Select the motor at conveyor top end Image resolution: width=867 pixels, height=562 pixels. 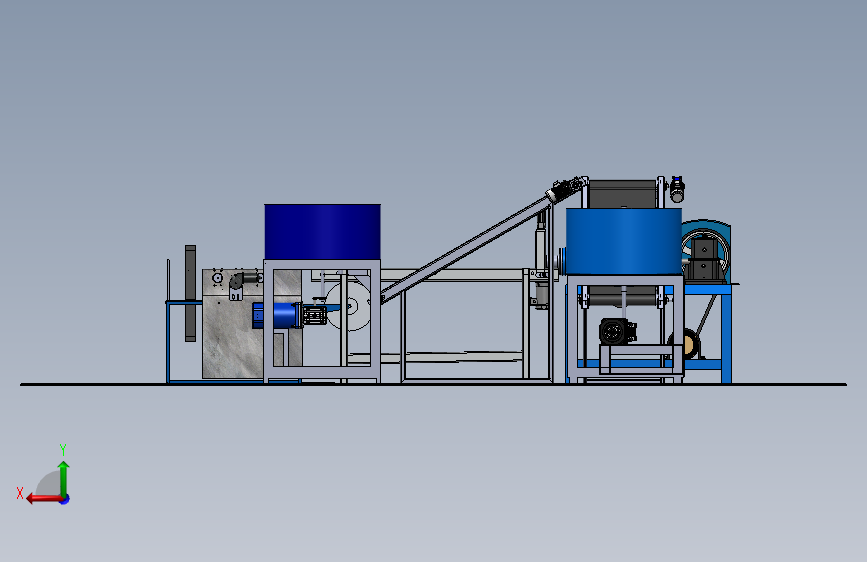coord(566,189)
